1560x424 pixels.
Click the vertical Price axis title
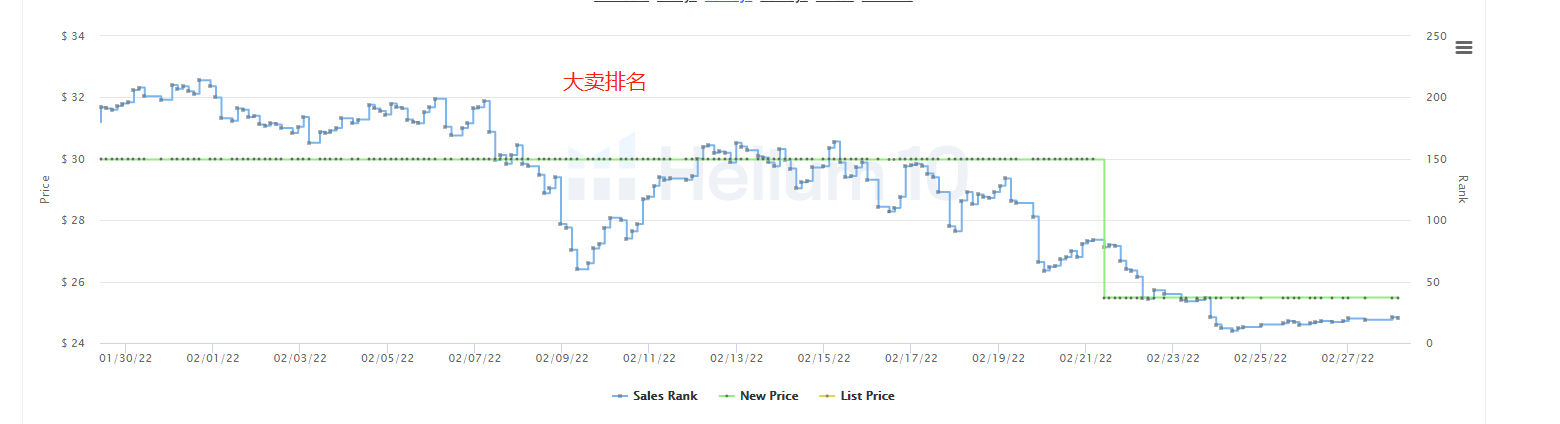click(x=44, y=190)
